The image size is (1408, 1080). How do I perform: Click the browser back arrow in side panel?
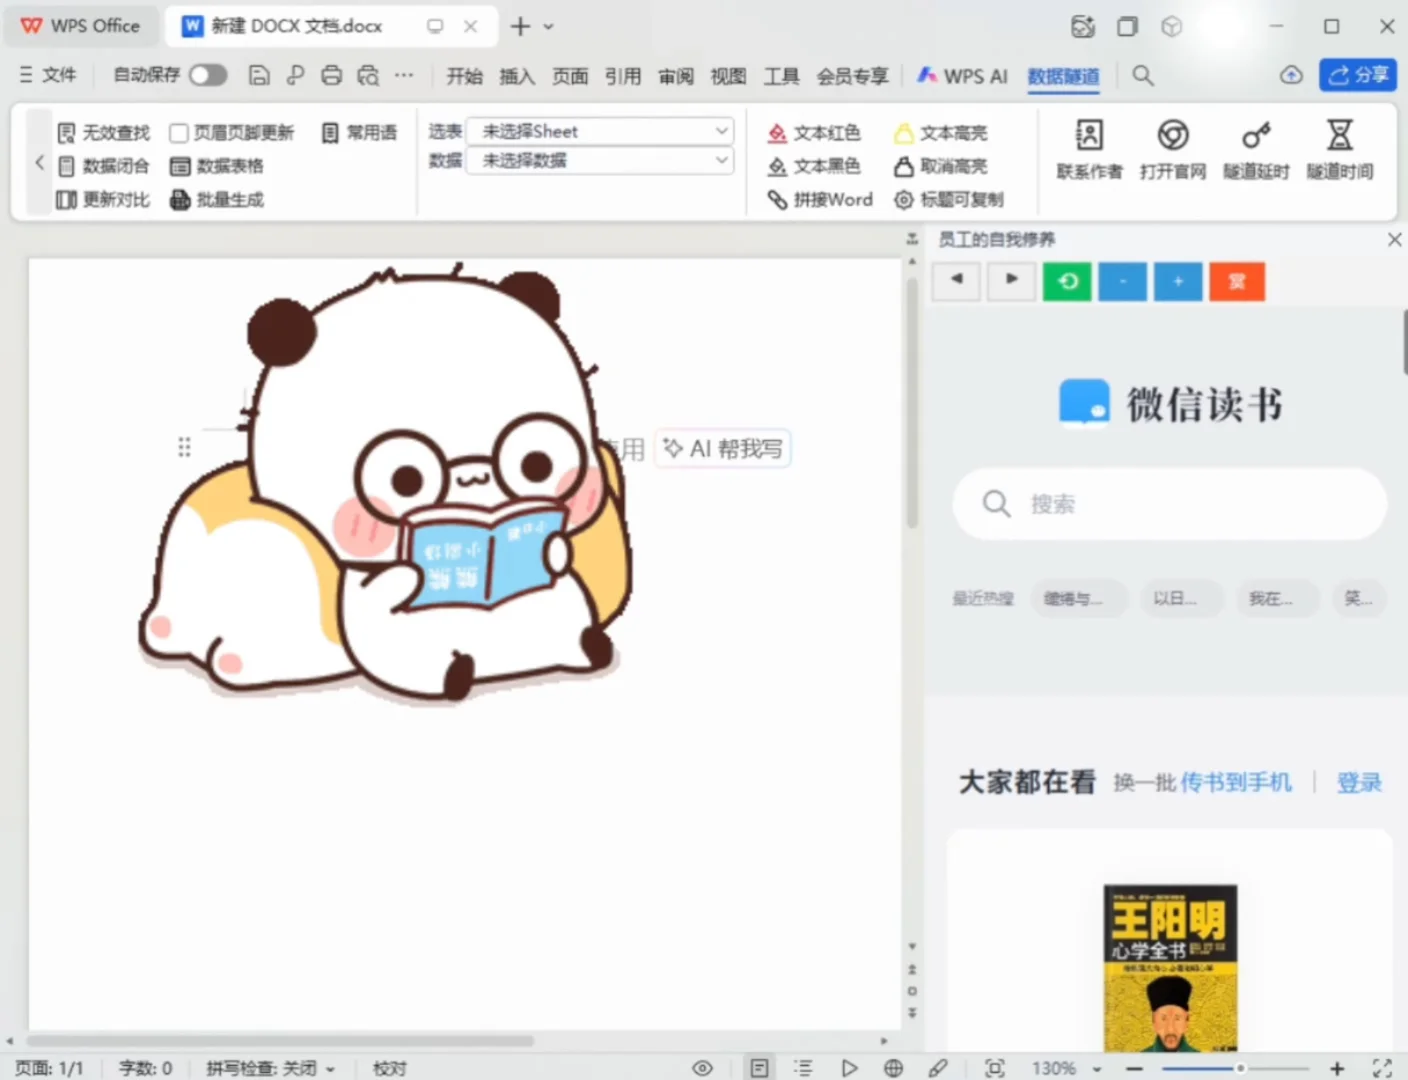(957, 281)
